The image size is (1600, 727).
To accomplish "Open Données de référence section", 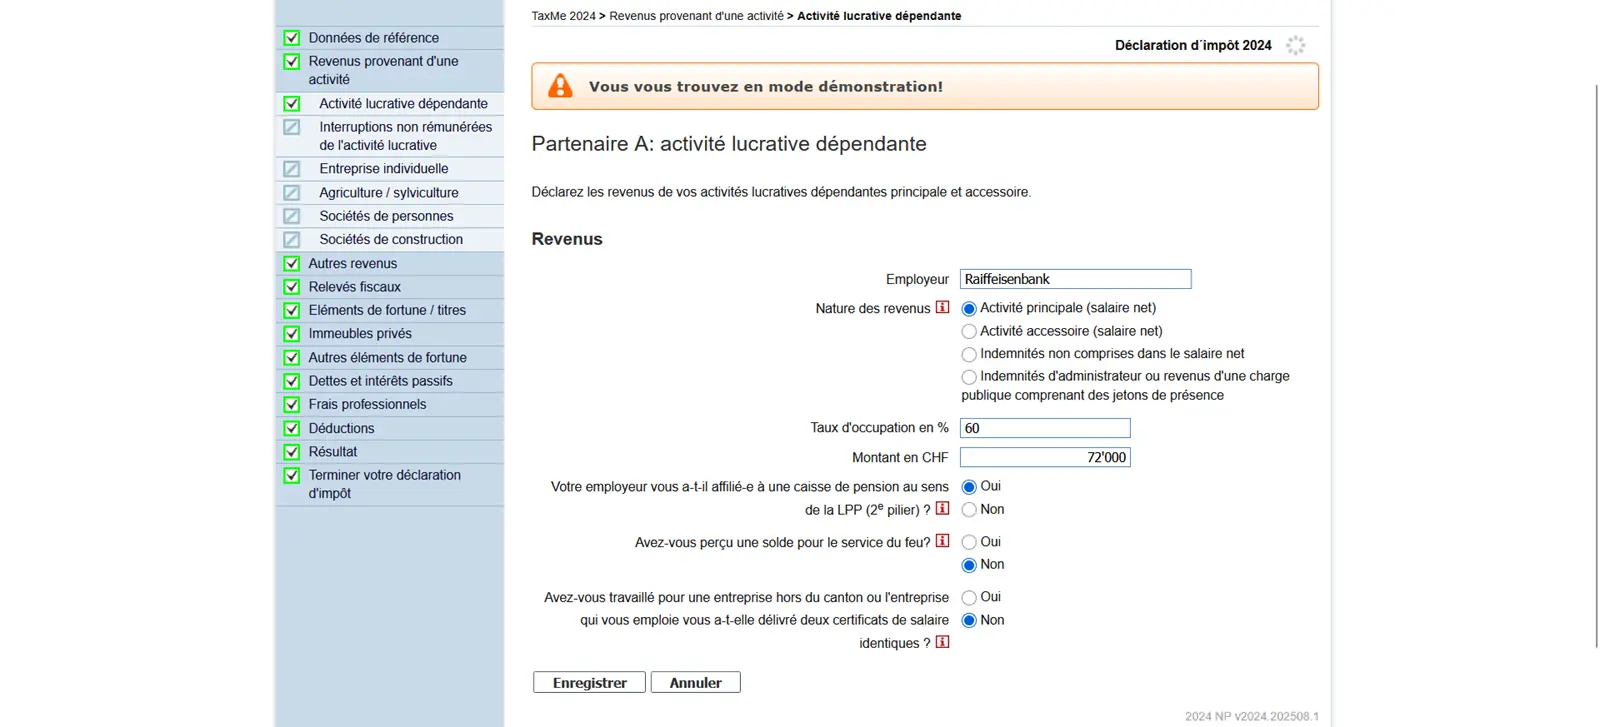I will pos(373,38).
